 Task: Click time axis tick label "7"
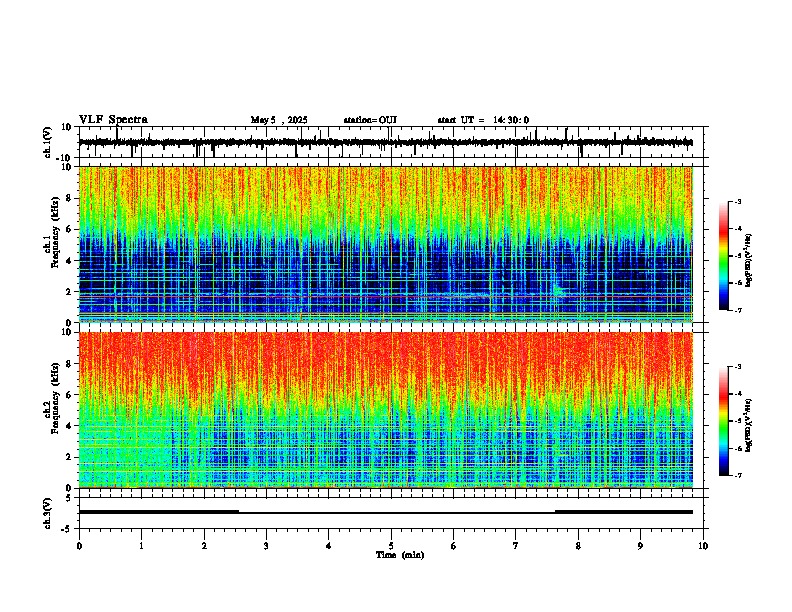pyautogui.click(x=516, y=546)
